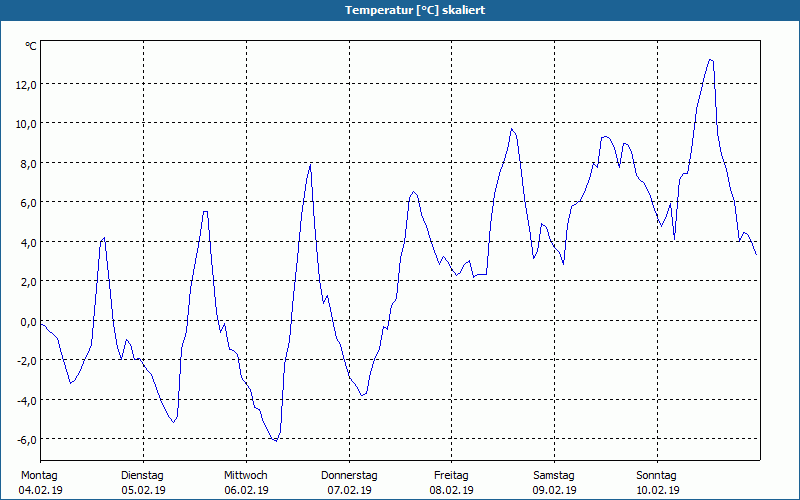The image size is (800, 500).
Task: Click the 05.02.19 date label
Action: [x=143, y=490]
